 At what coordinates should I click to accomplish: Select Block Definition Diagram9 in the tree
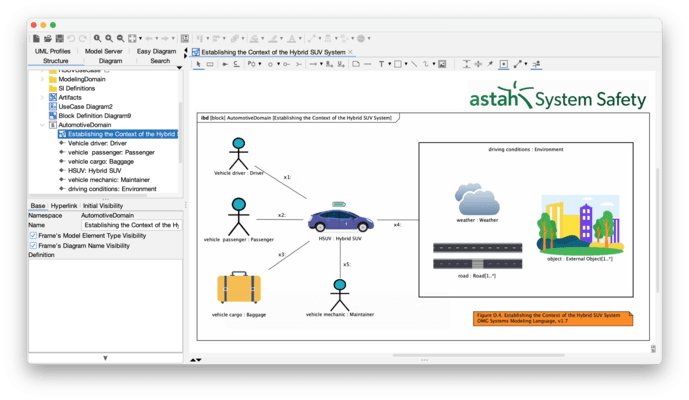[x=94, y=116]
